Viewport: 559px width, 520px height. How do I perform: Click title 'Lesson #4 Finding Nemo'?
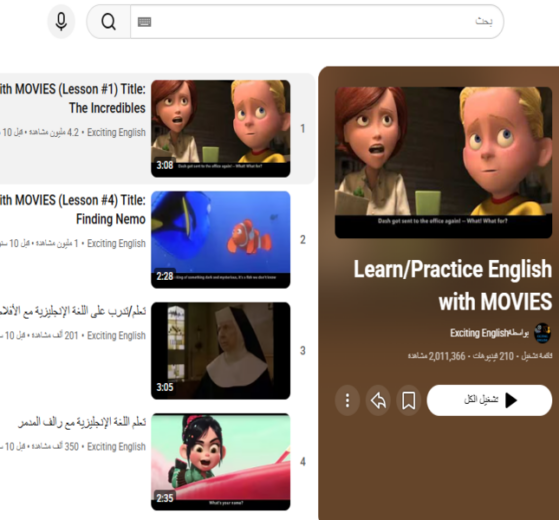click(x=73, y=210)
